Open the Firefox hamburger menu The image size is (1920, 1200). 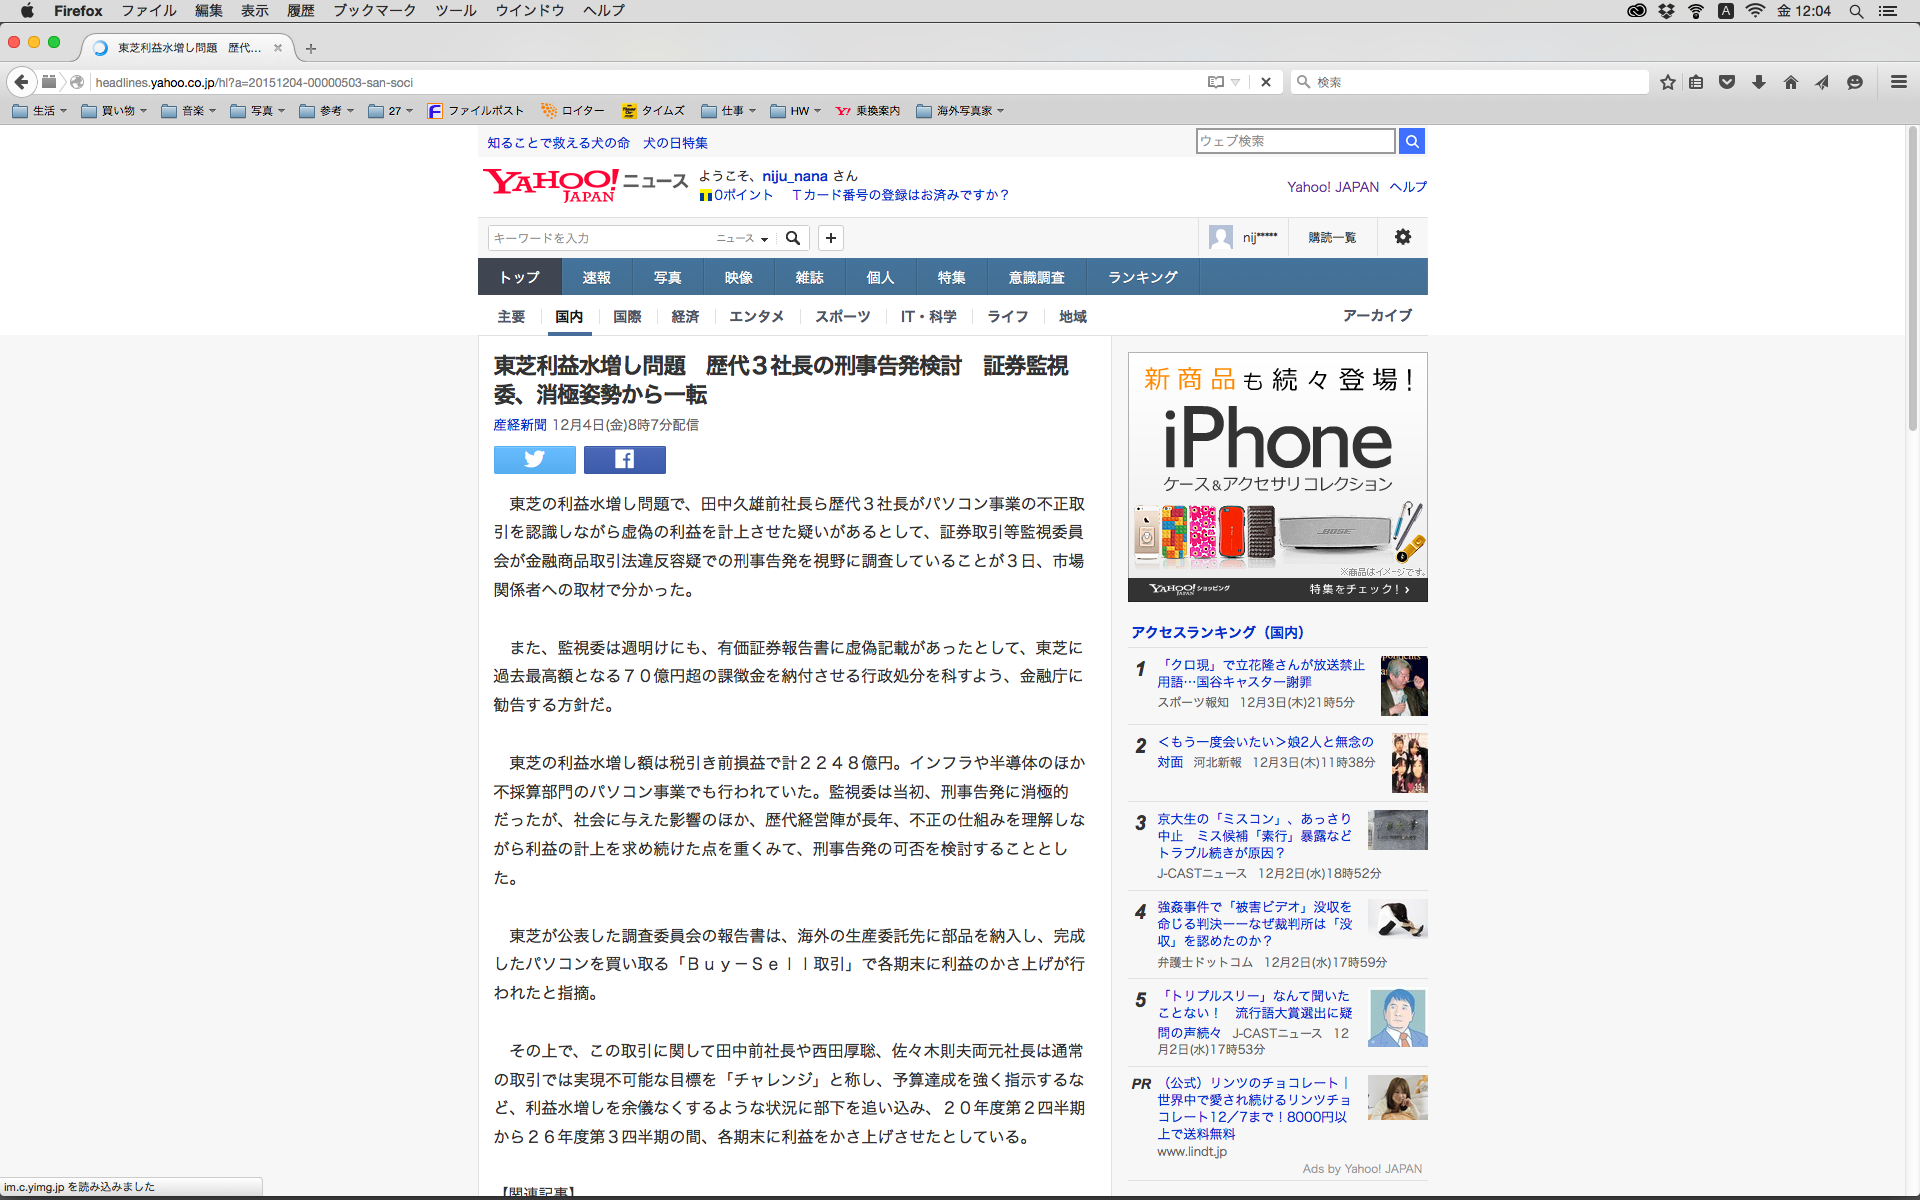1898,82
